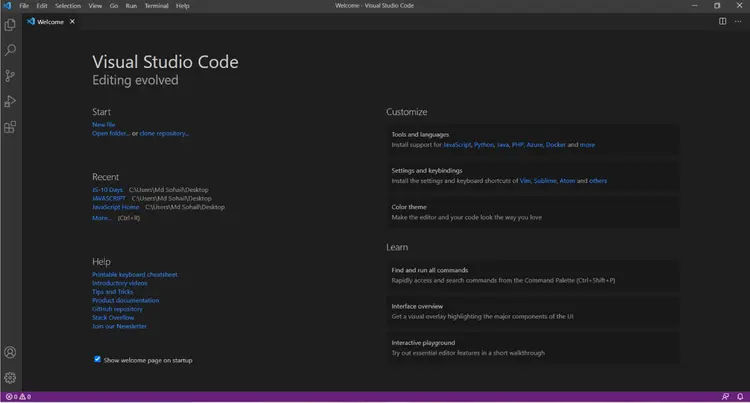
Task: Open the Accounts icon in activity bar
Action: 10,352
